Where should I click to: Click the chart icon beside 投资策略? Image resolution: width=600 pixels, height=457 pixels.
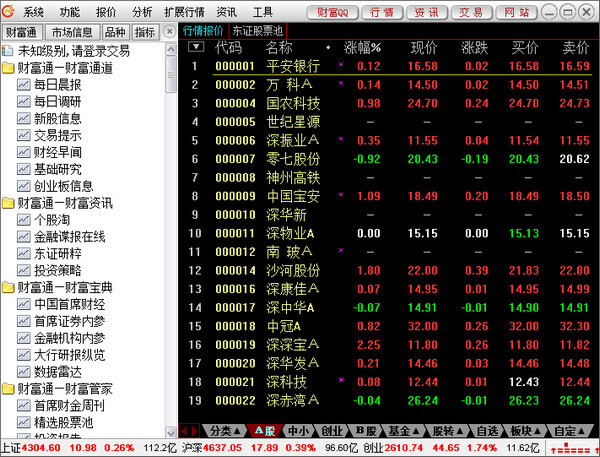(23, 270)
